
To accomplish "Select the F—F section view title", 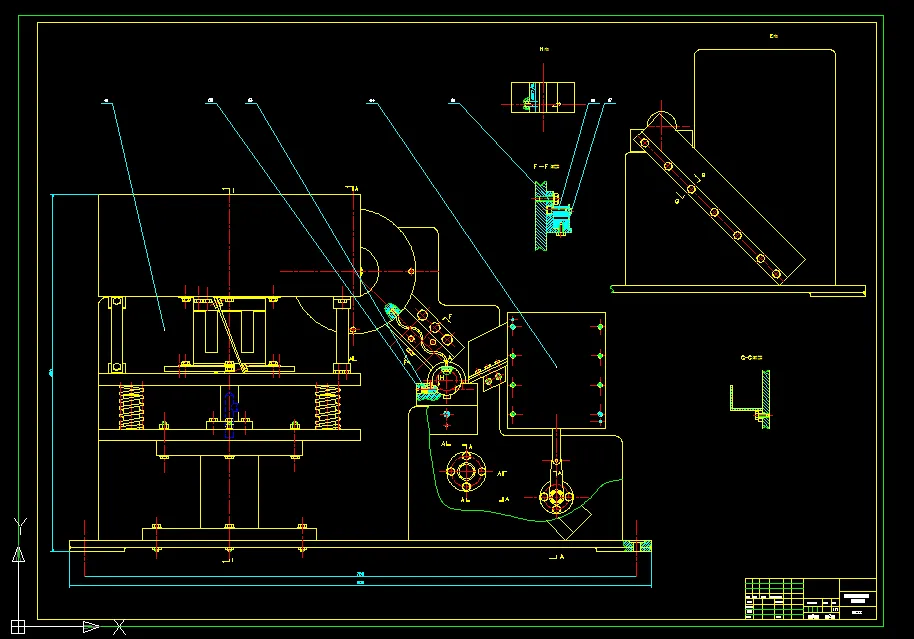I will 546,167.
